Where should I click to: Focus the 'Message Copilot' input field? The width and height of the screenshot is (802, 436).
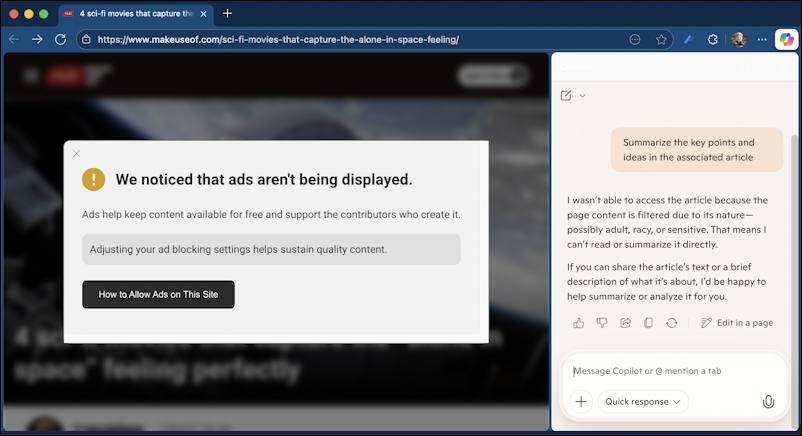click(x=674, y=371)
